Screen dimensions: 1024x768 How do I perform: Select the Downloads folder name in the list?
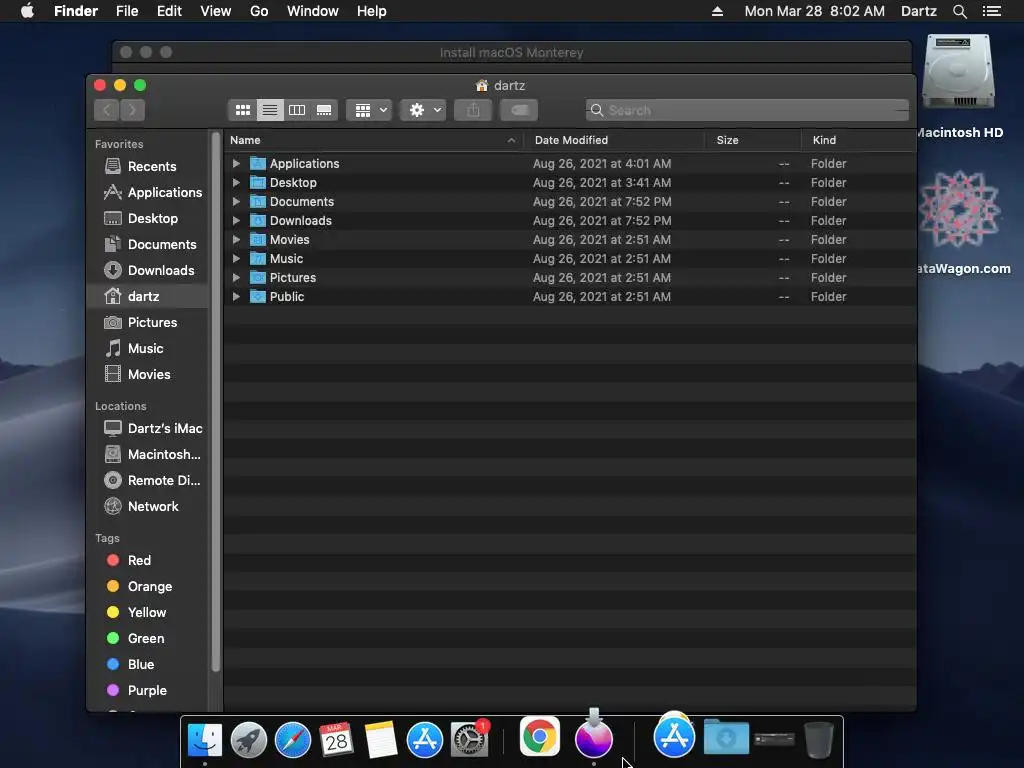point(300,221)
